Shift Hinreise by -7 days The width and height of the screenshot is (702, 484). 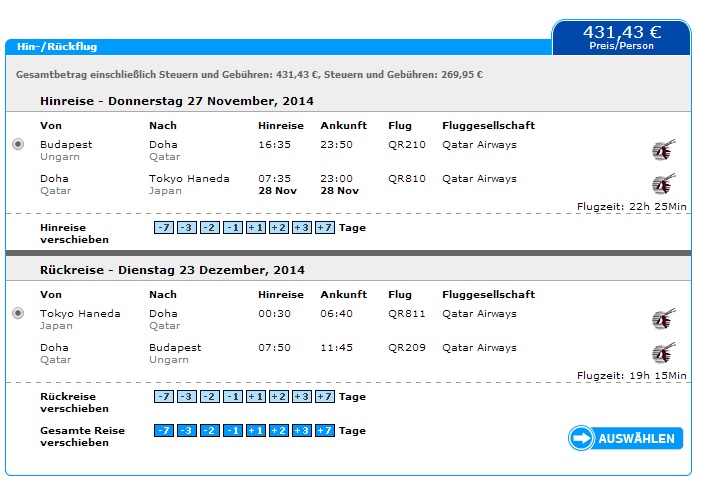point(164,227)
